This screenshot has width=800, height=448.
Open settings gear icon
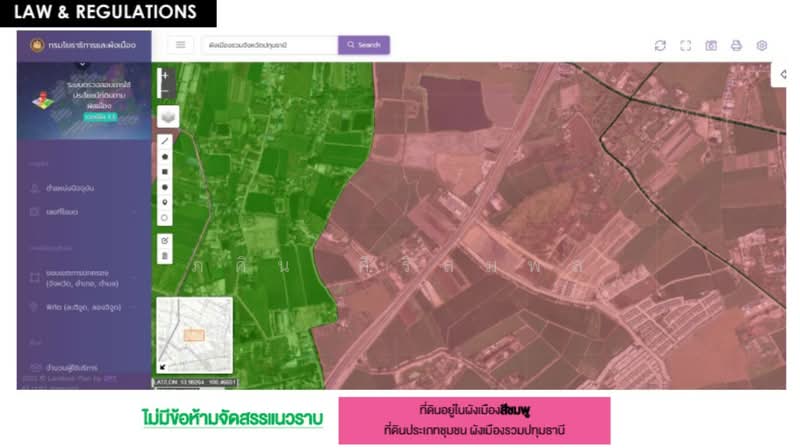762,45
